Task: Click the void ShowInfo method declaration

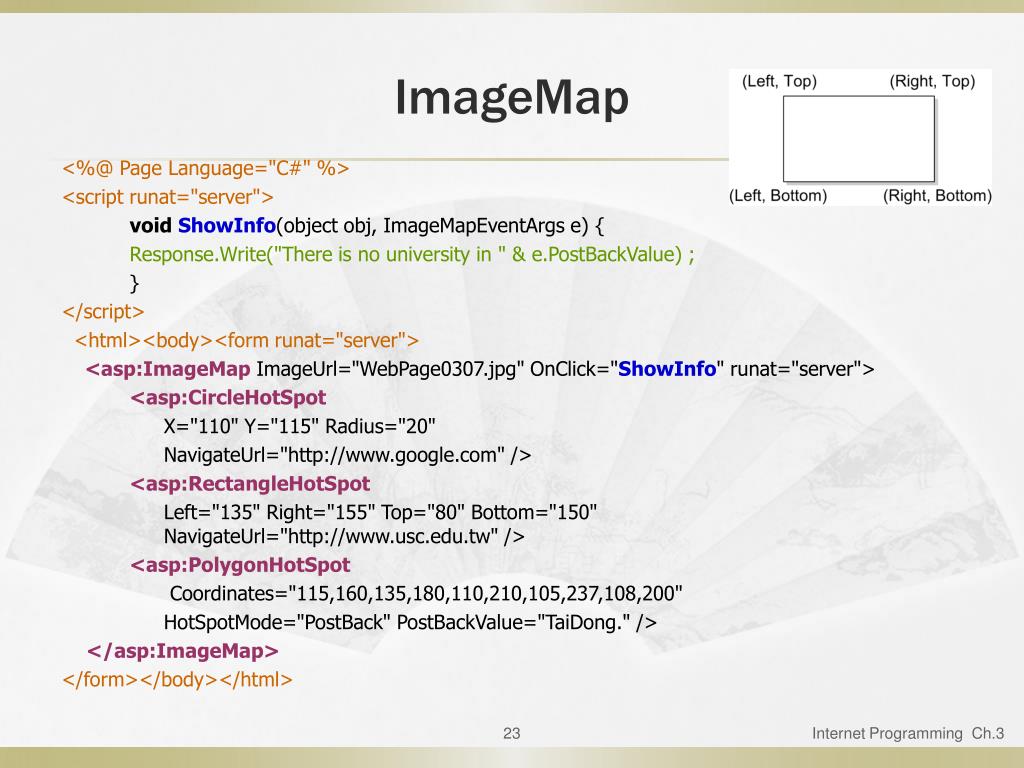Action: point(366,226)
